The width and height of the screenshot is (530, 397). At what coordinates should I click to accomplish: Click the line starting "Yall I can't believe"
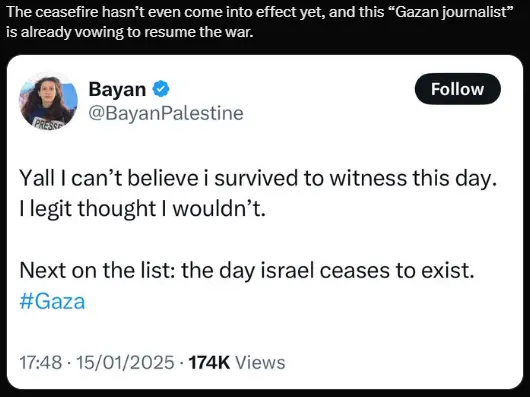258,178
